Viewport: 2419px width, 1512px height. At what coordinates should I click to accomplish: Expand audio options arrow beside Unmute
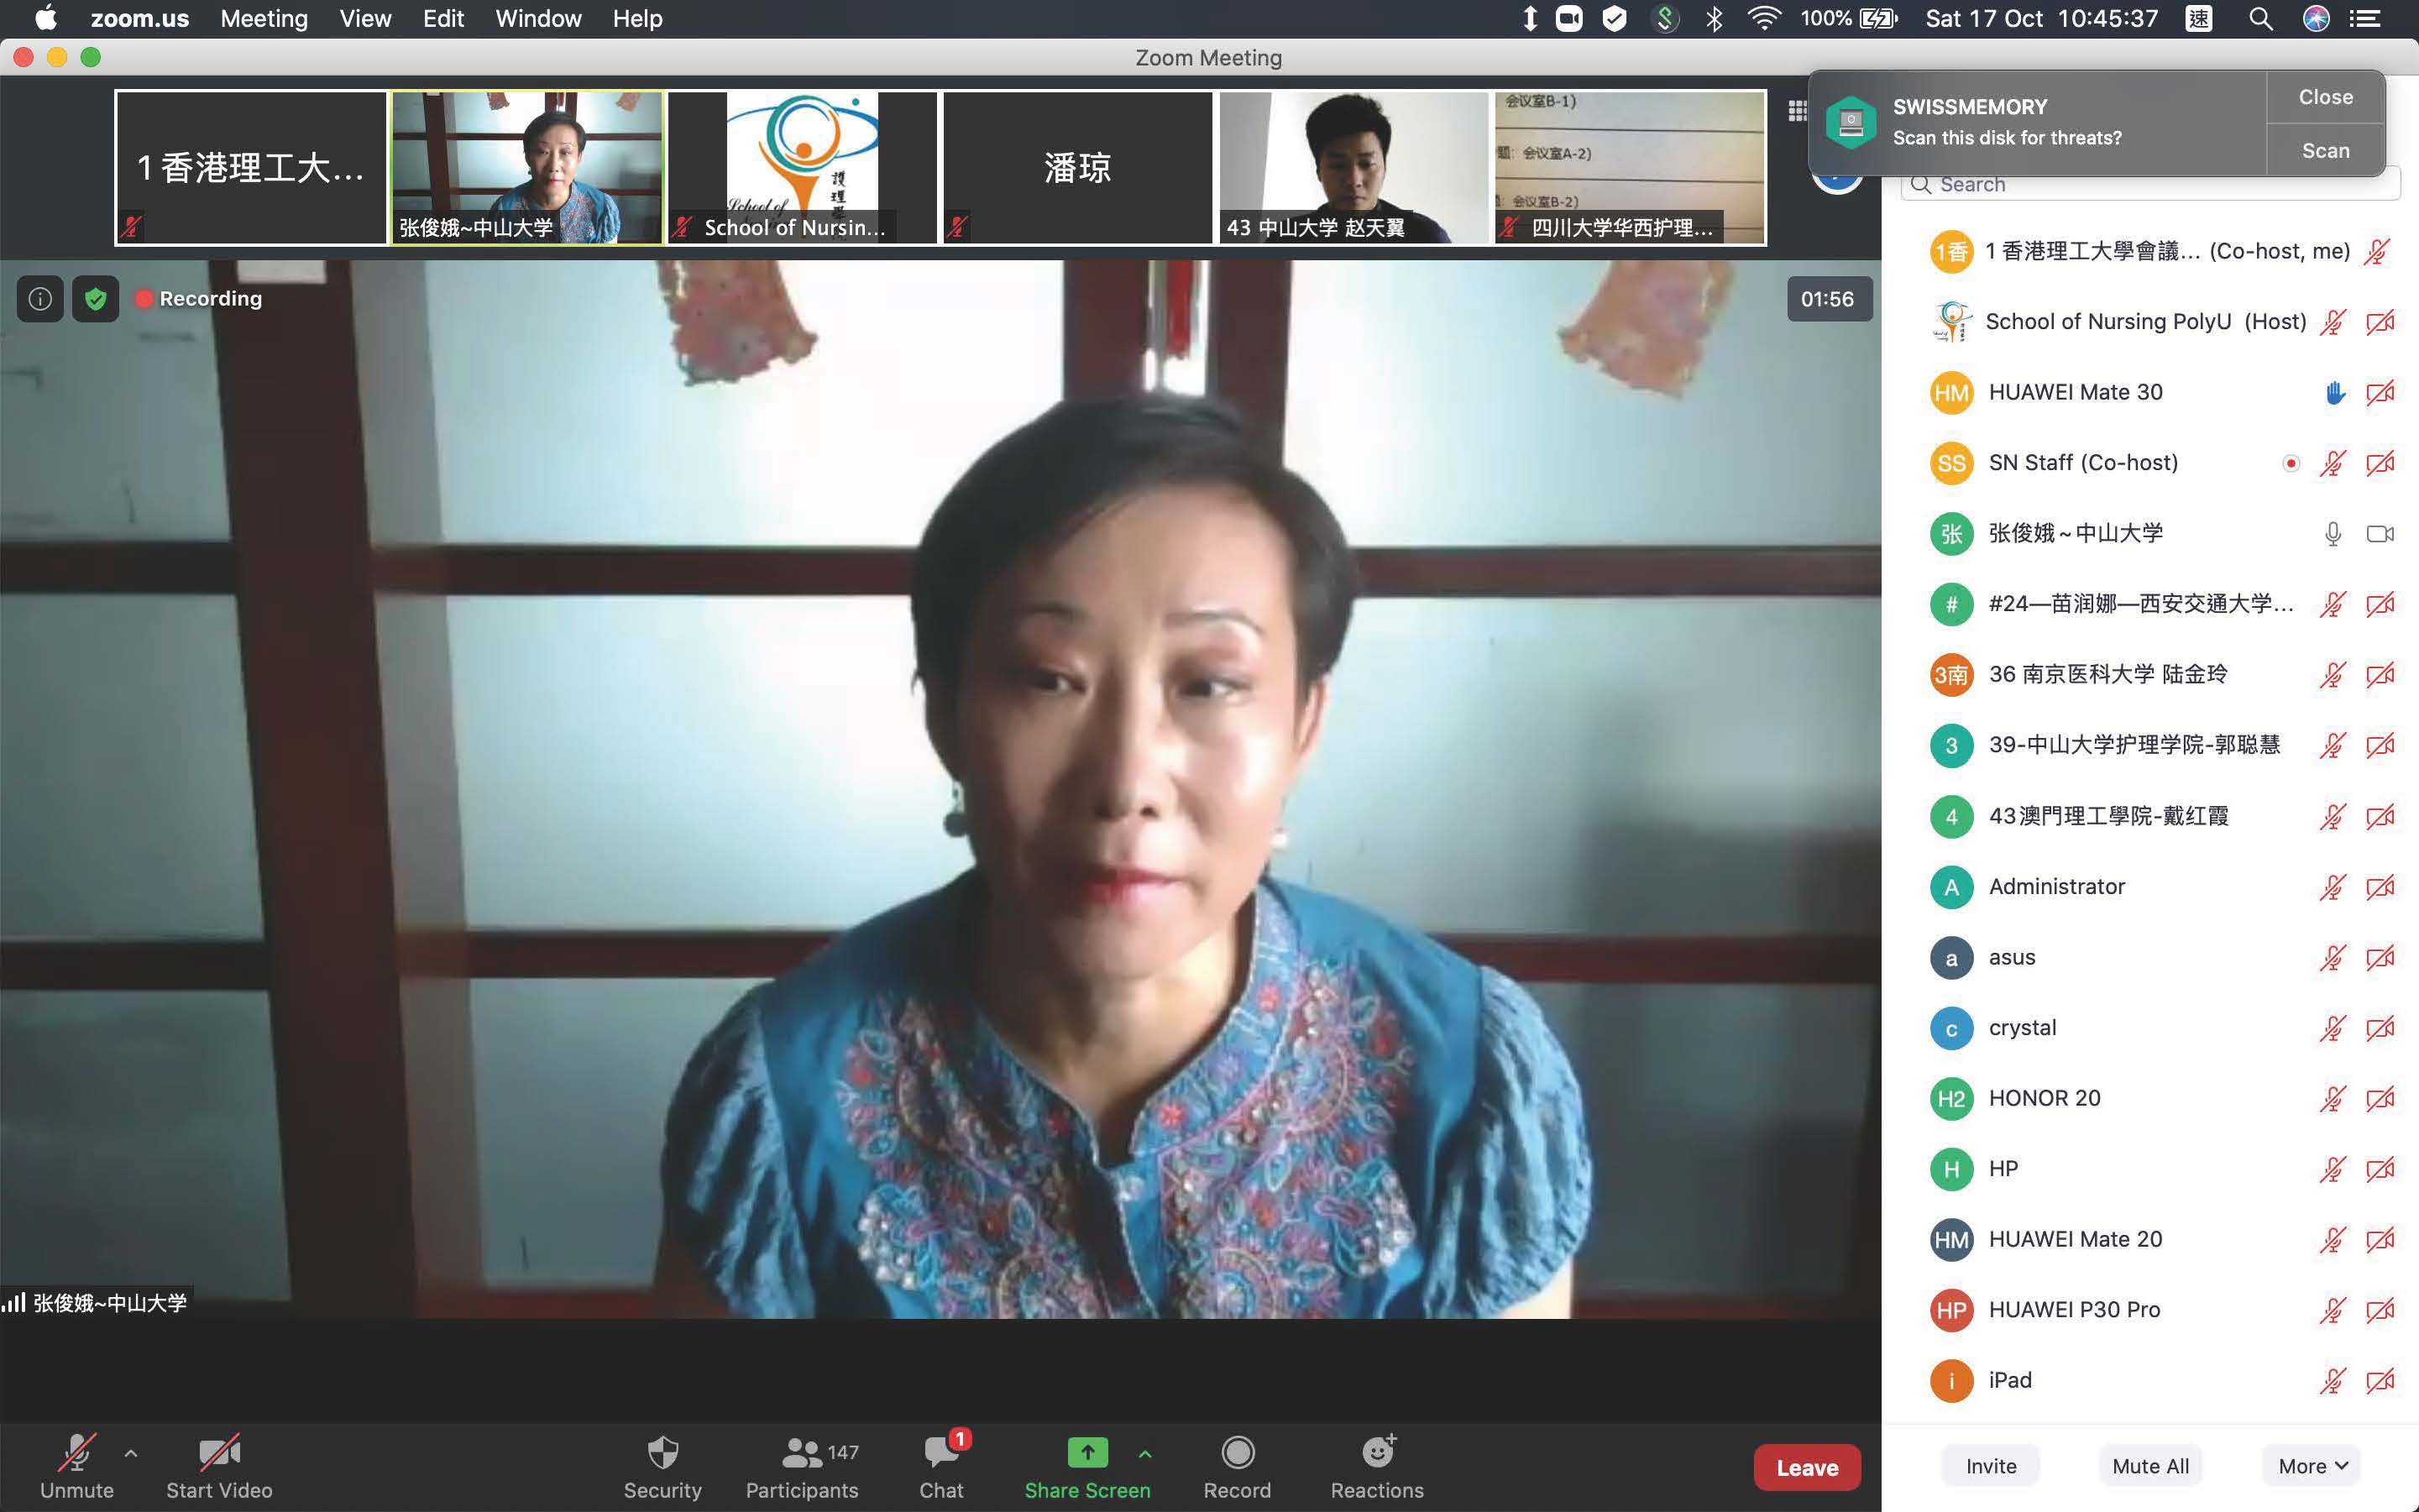pos(131,1453)
